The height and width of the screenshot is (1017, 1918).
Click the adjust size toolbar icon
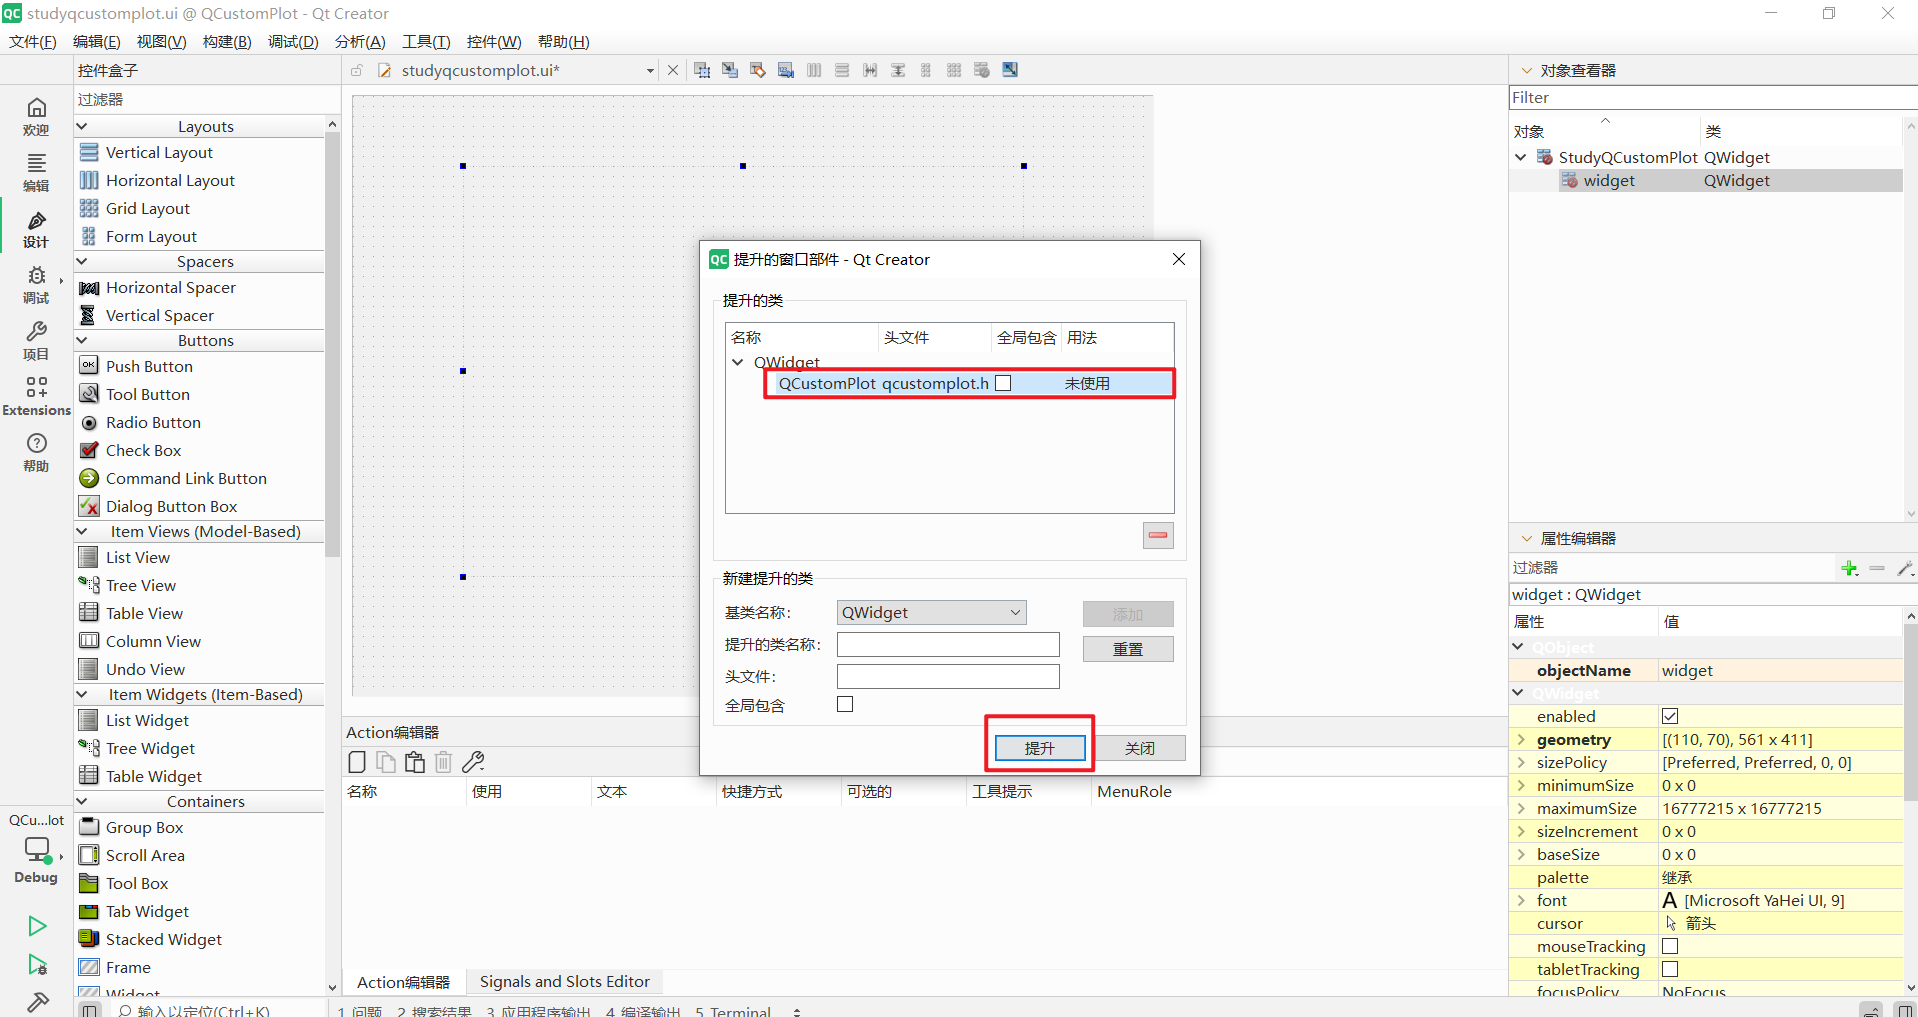pos(1010,70)
